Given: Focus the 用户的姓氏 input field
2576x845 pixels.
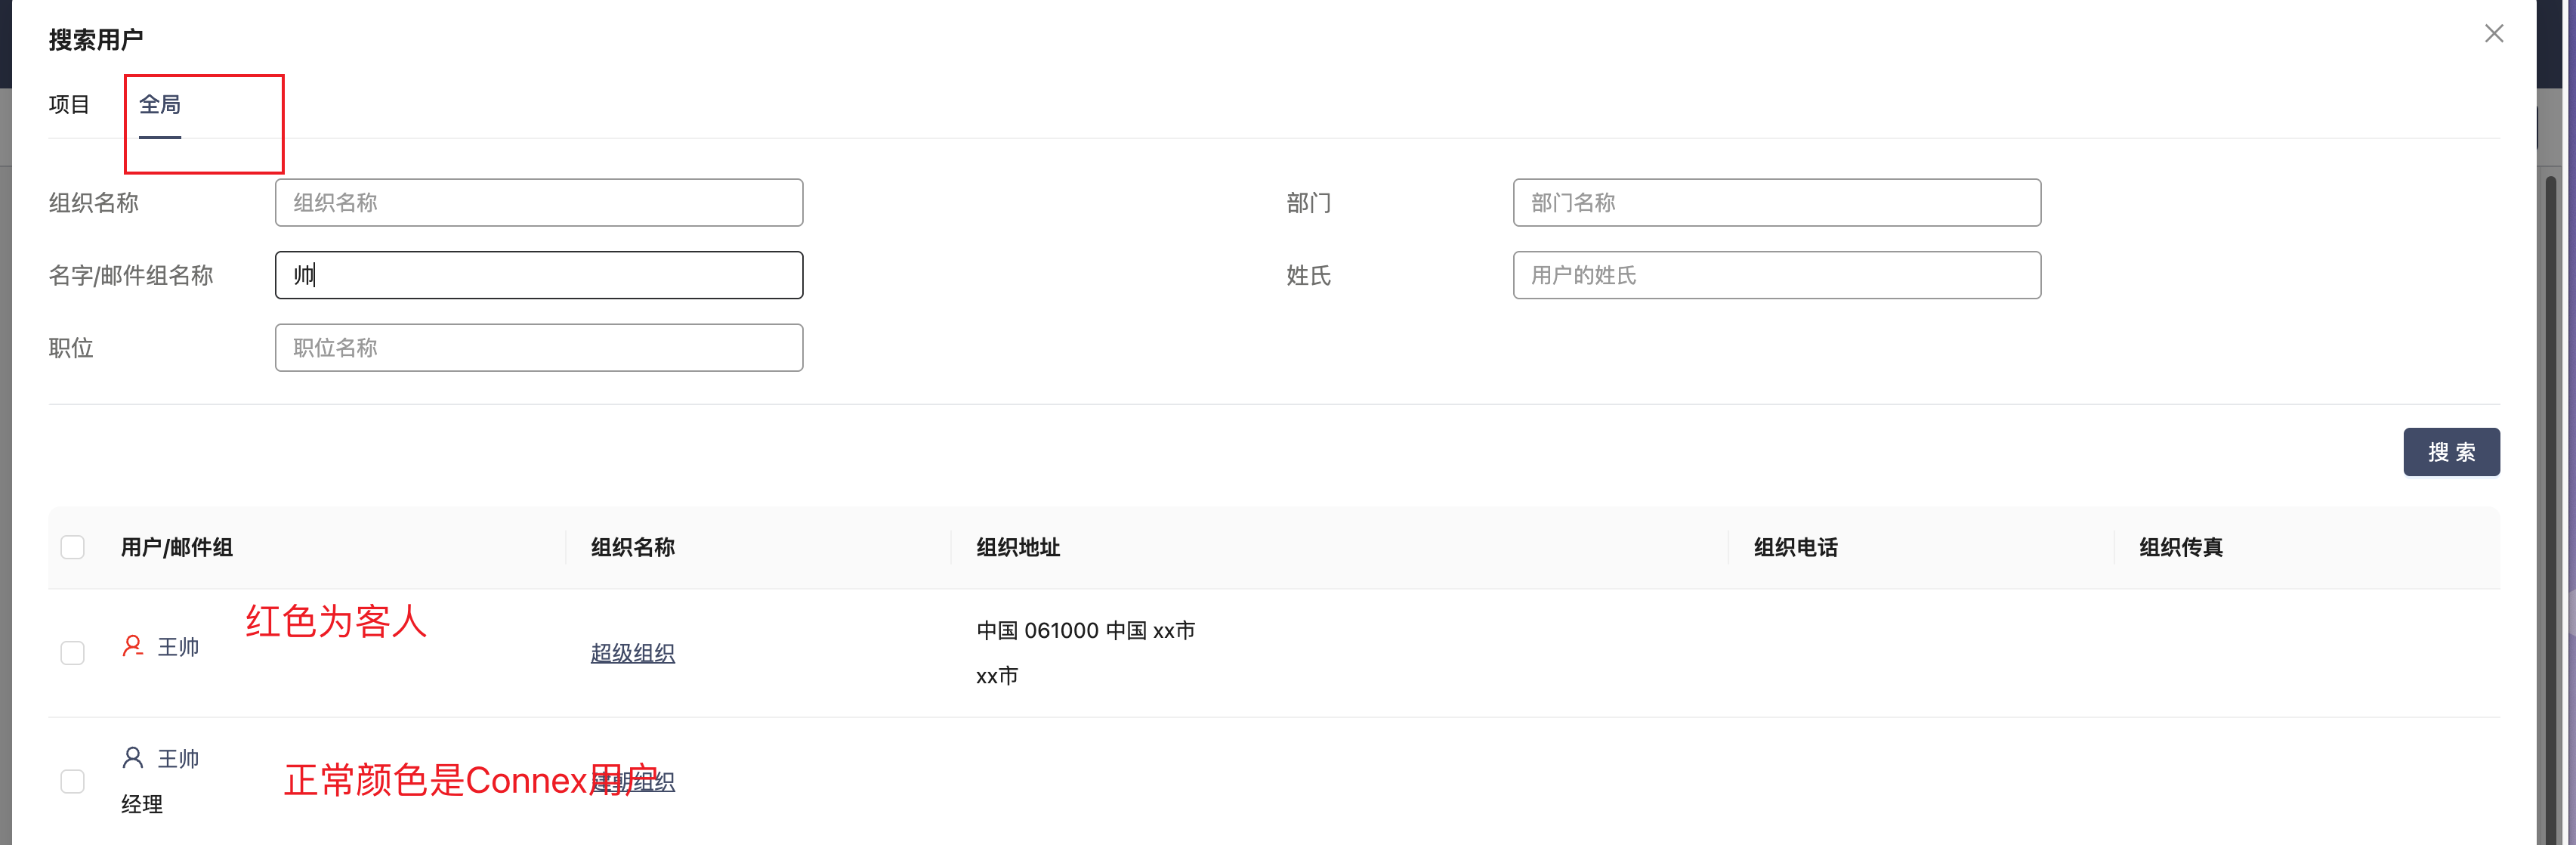Looking at the screenshot, I should pyautogui.click(x=1776, y=275).
